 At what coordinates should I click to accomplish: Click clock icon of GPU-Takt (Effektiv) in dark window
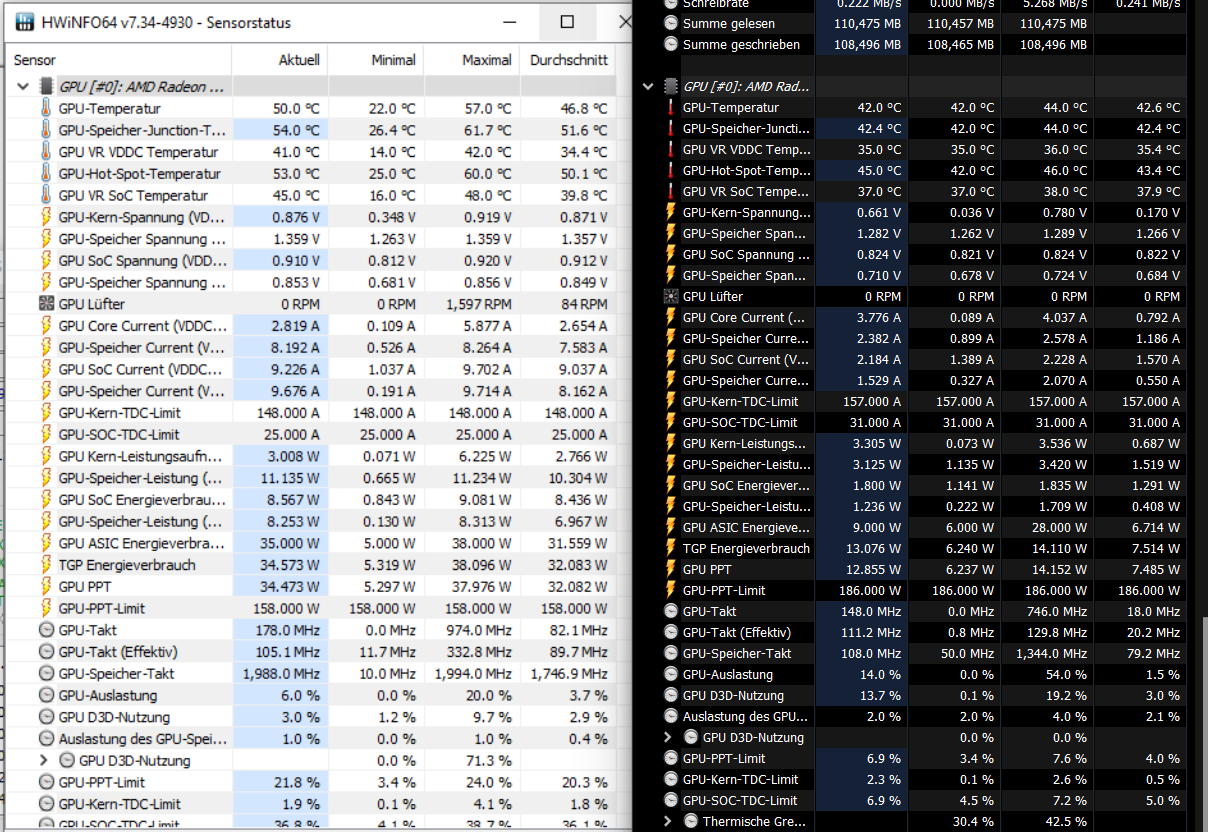click(671, 632)
